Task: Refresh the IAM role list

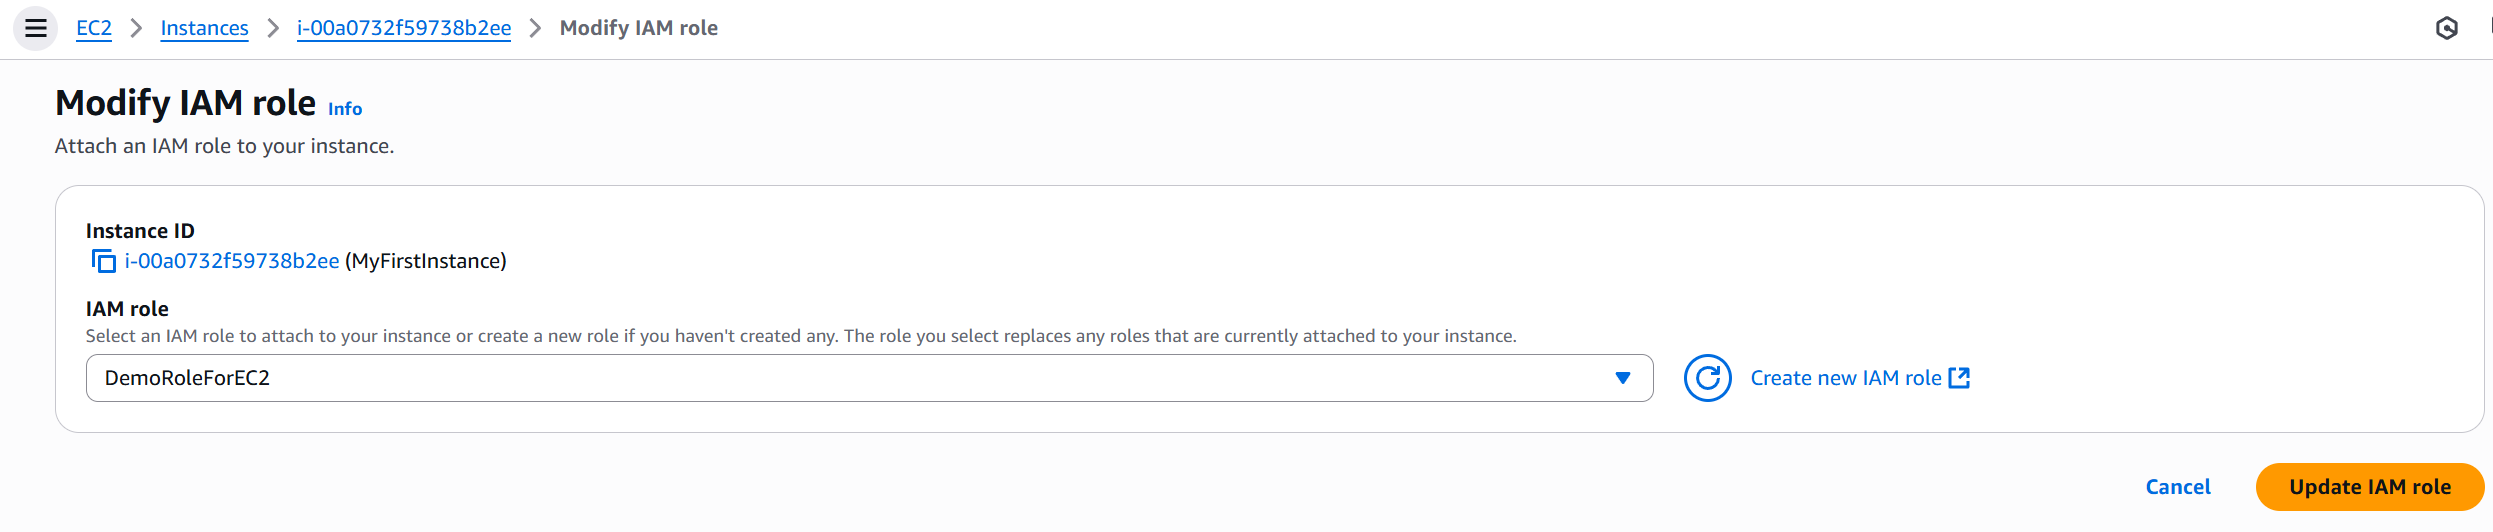Action: [x=1707, y=378]
